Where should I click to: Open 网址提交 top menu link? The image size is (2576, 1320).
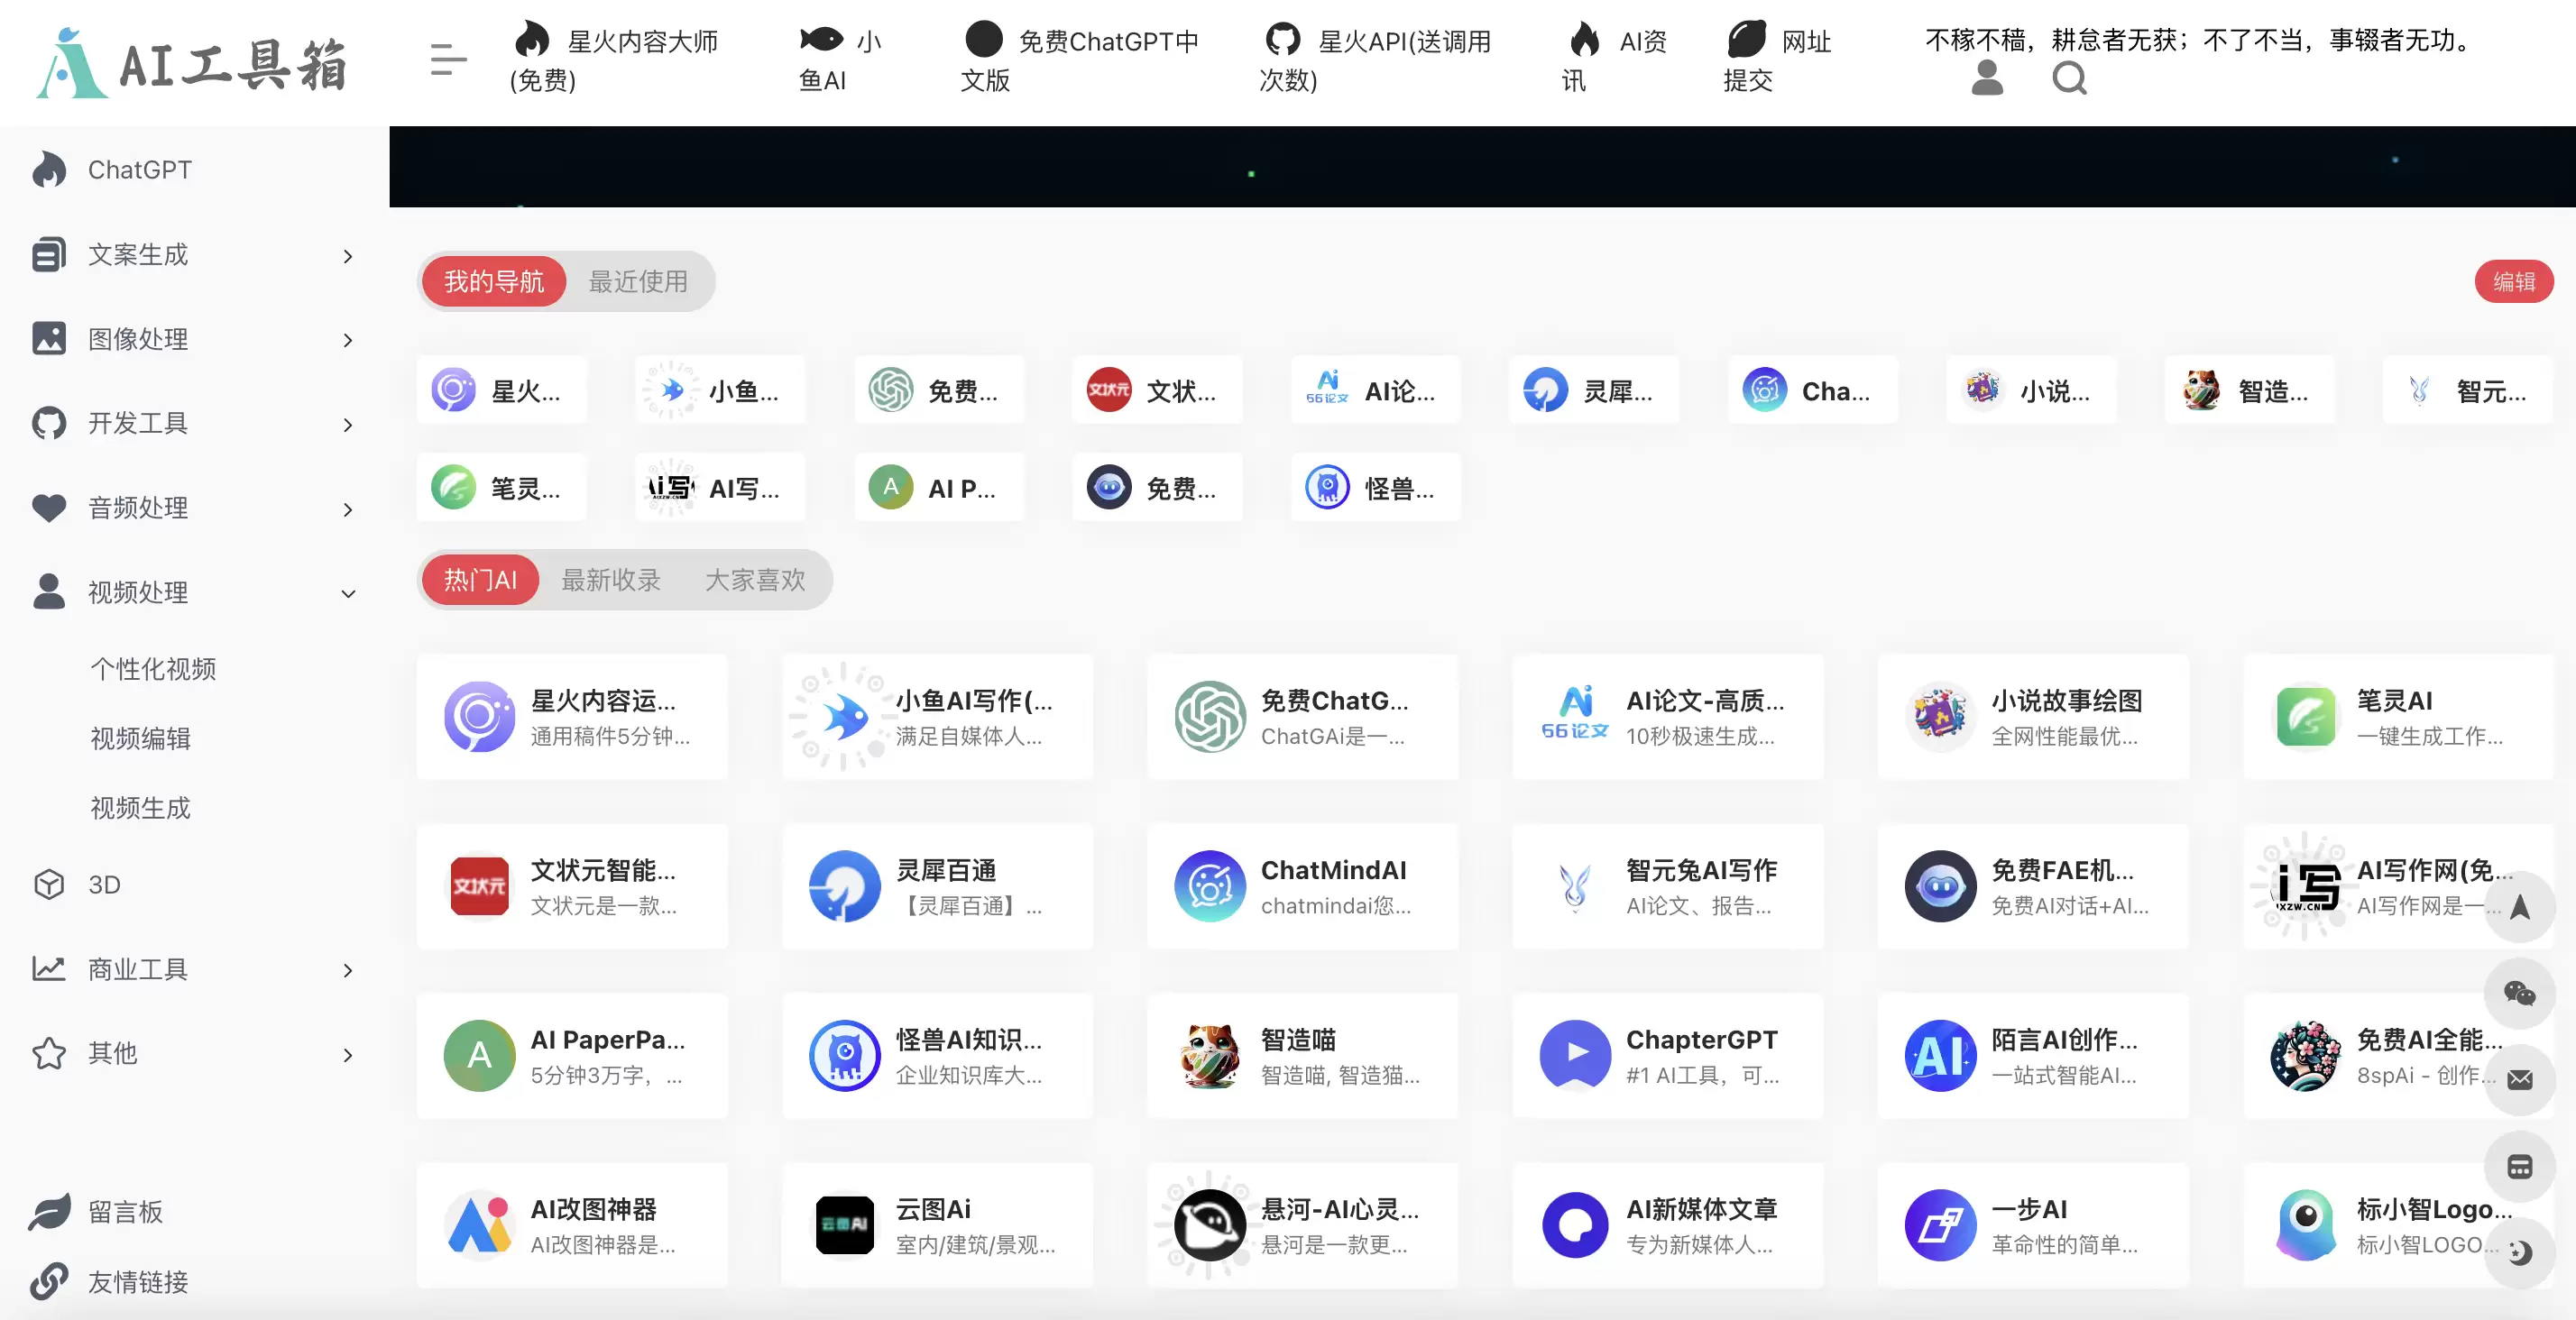[1777, 60]
